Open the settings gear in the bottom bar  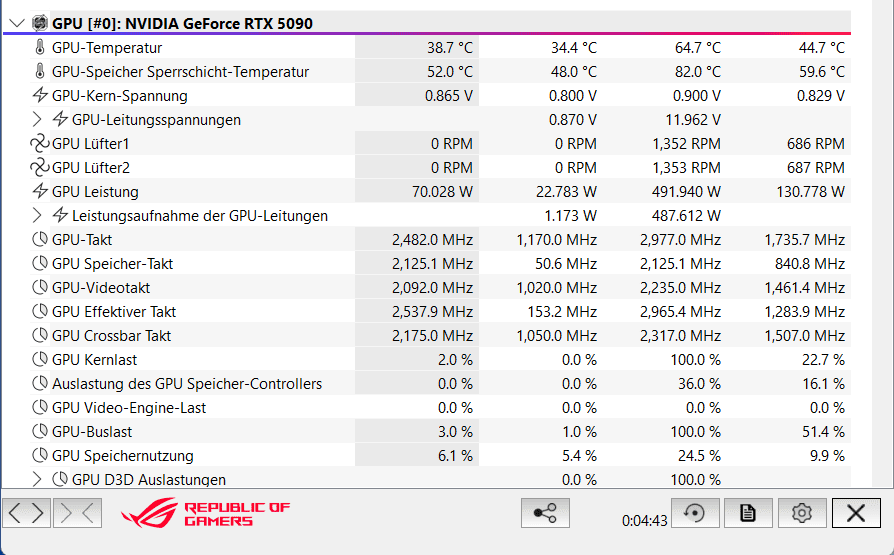point(800,513)
